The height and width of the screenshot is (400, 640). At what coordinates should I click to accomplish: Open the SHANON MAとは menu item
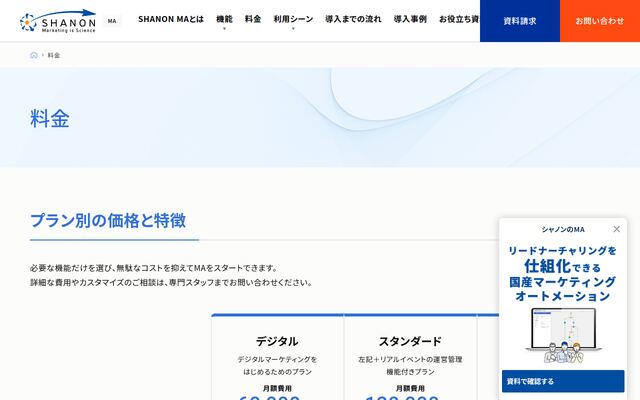[x=171, y=19]
